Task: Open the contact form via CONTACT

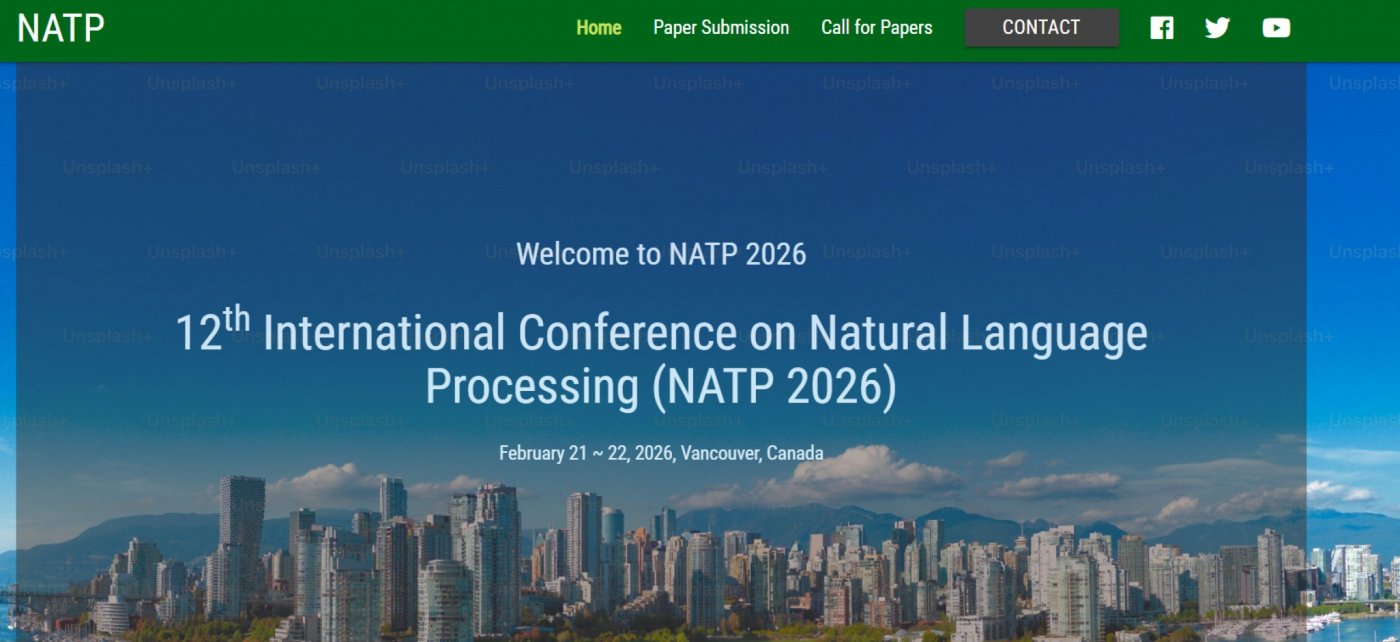Action: pyautogui.click(x=1041, y=27)
